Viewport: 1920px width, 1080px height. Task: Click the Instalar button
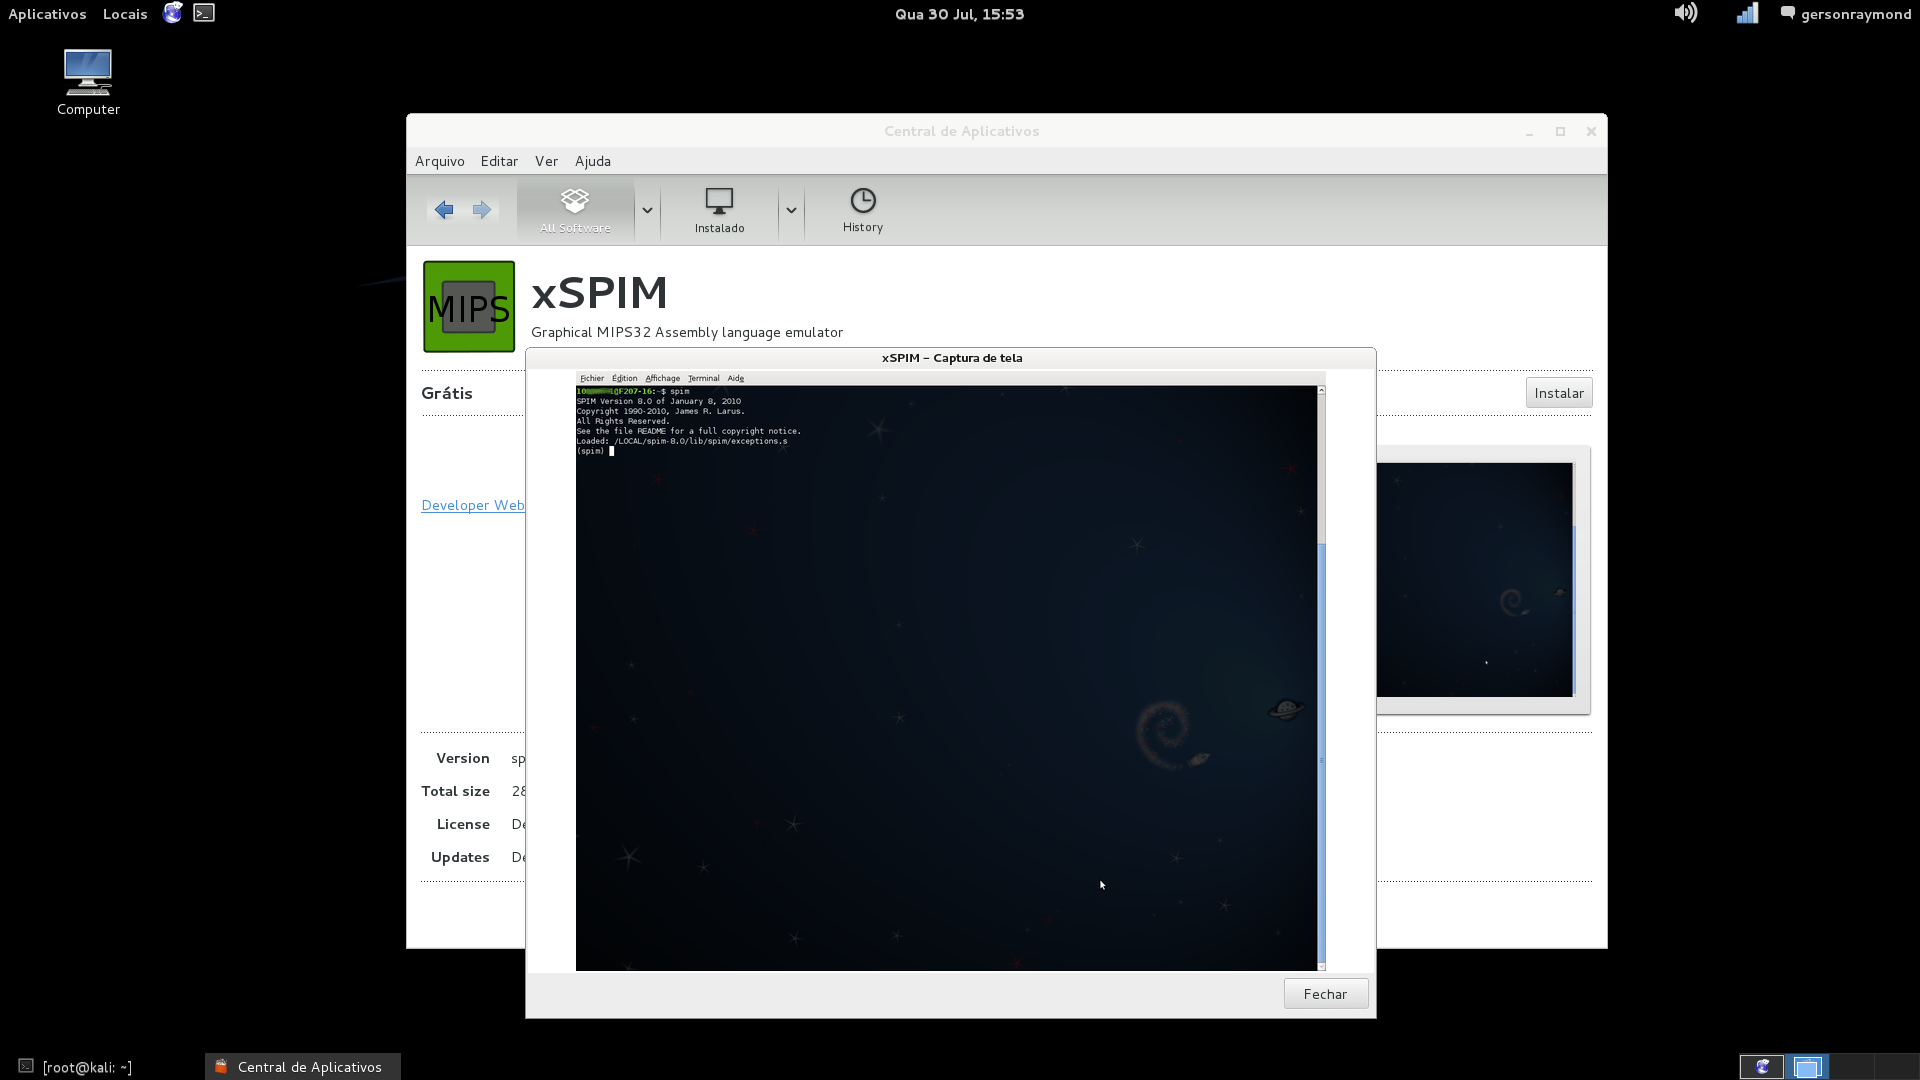point(1559,393)
